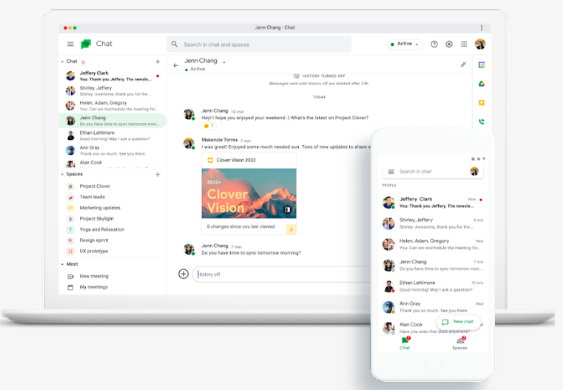Tap Helen, Adam, Gregory conversation on phone
563x390 pixels.
pyautogui.click(x=432, y=244)
